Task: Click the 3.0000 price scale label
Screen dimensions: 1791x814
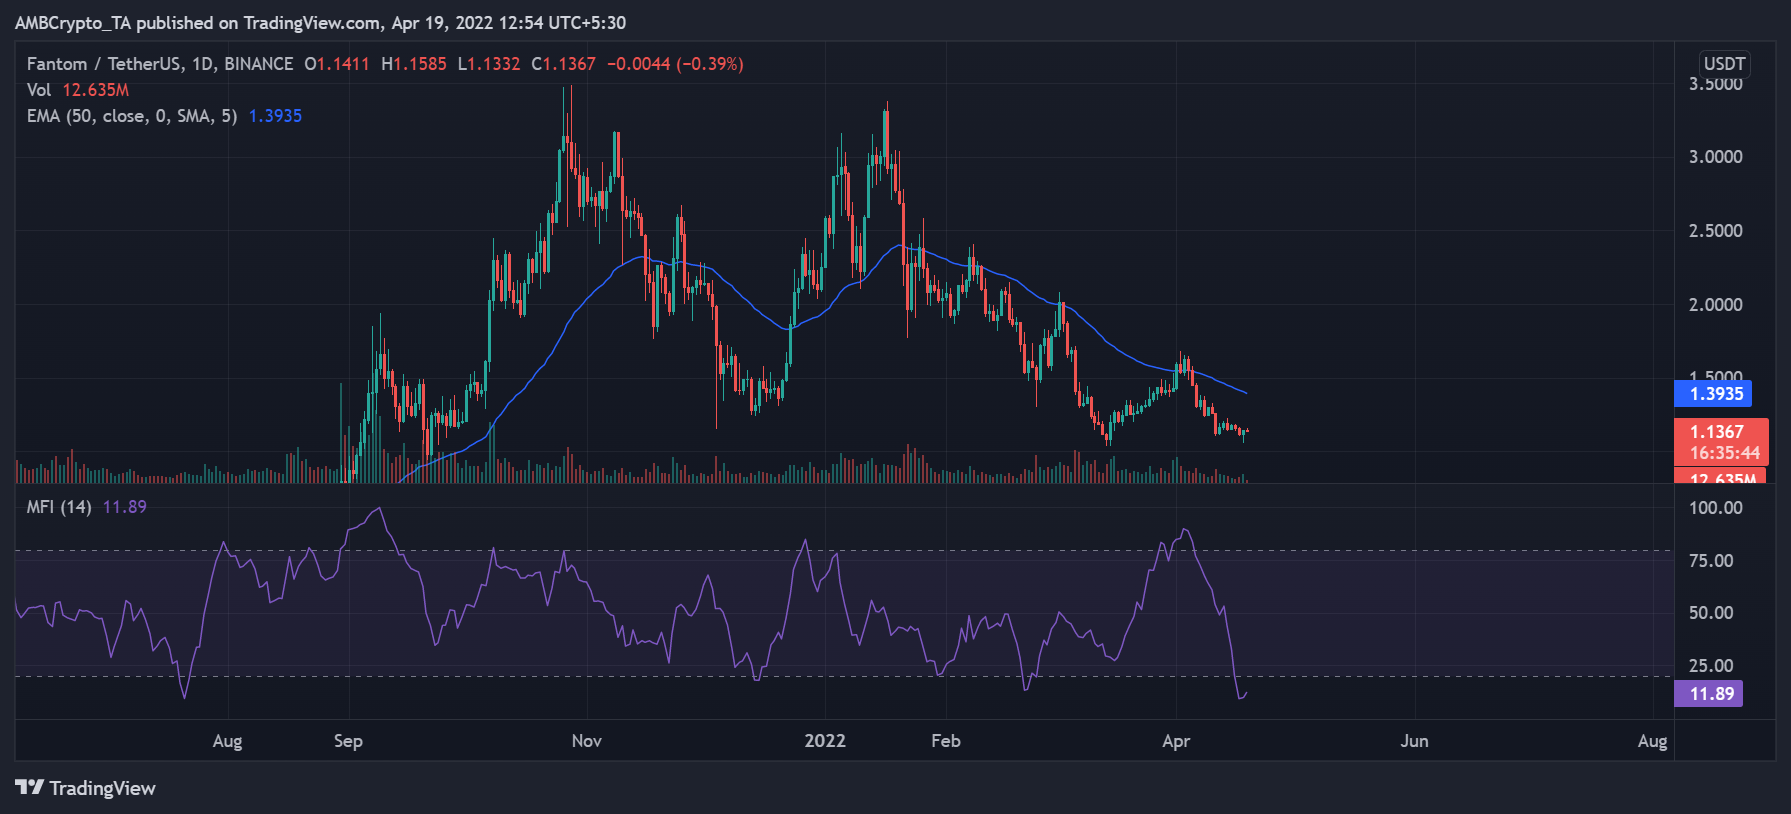Action: click(x=1716, y=157)
